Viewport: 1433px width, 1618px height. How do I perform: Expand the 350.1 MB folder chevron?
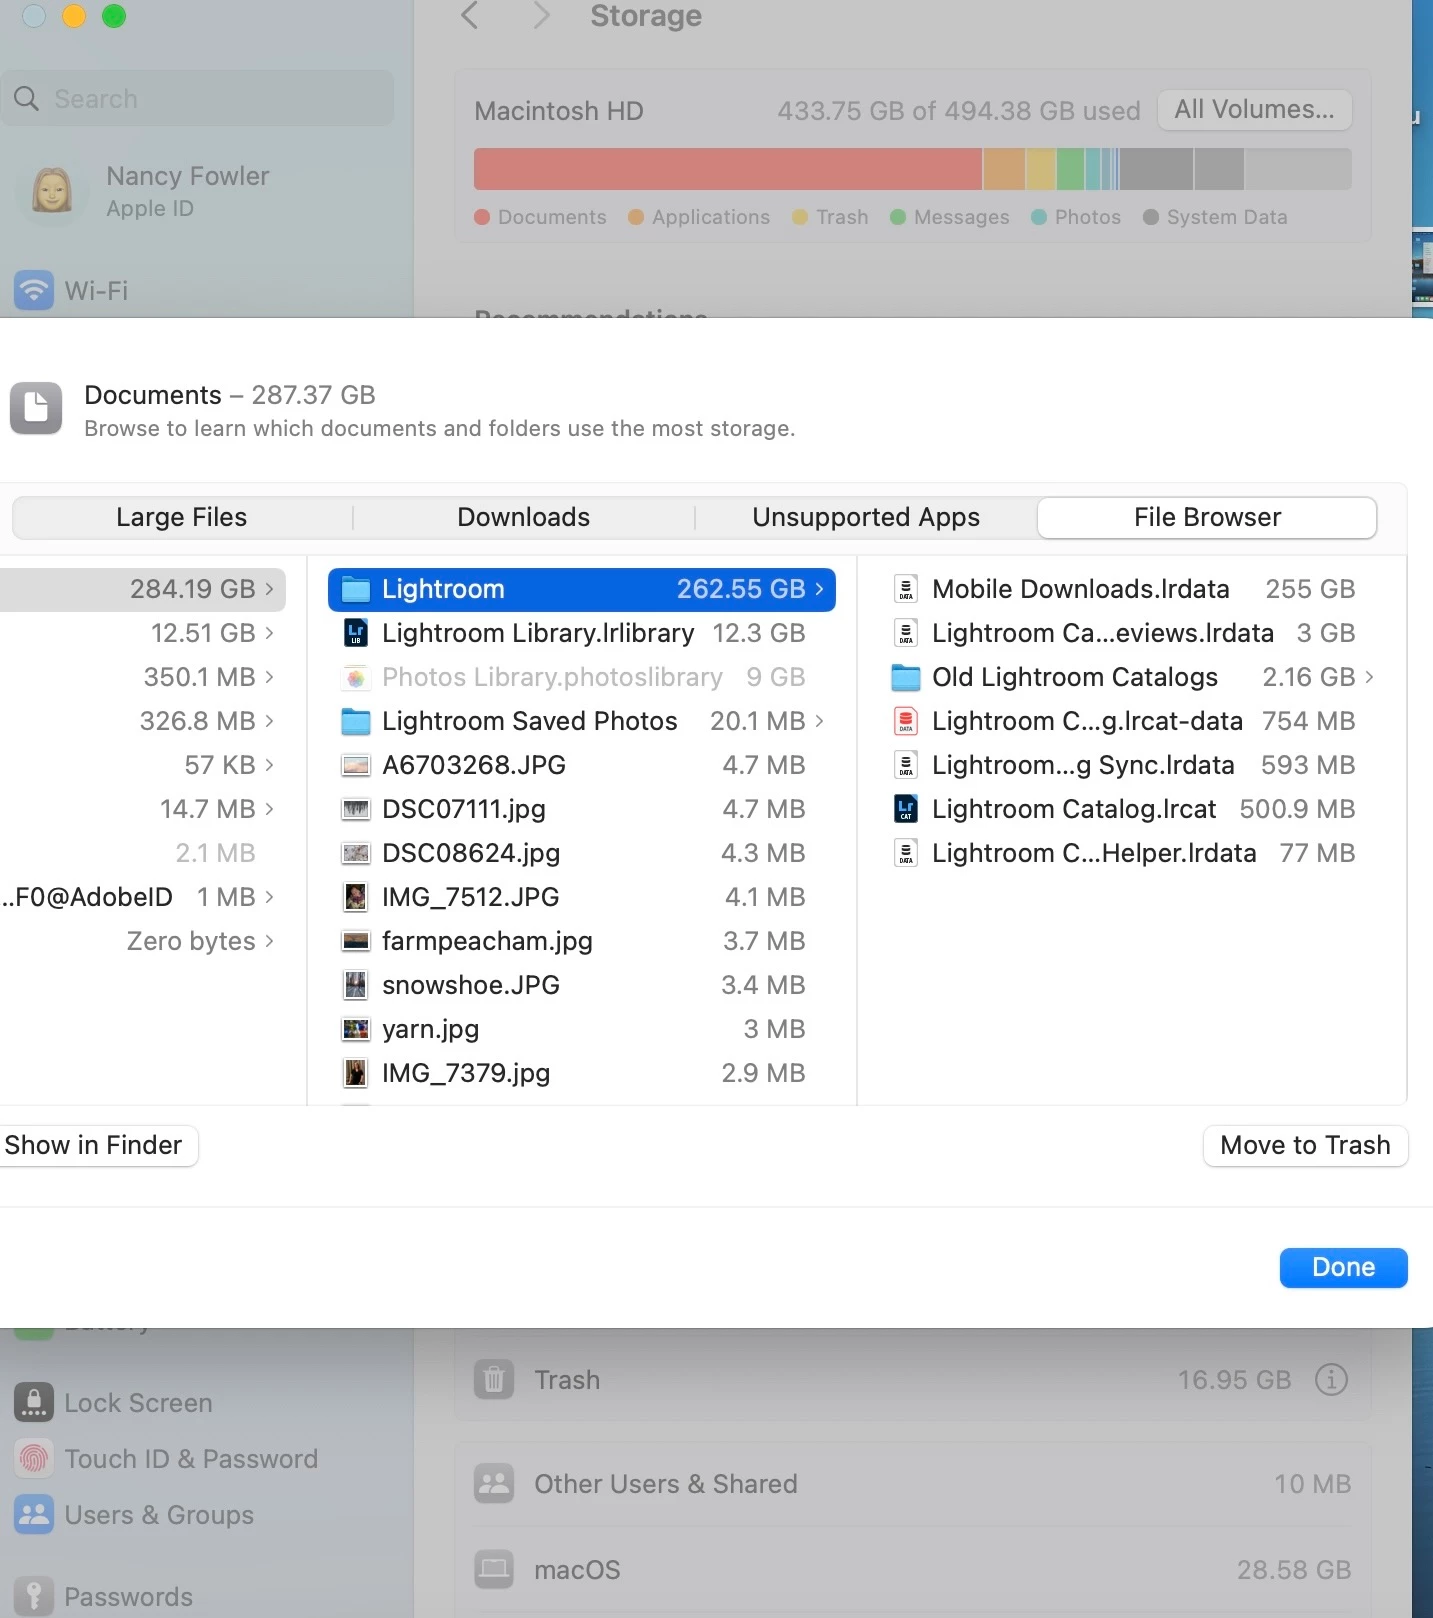click(x=269, y=677)
